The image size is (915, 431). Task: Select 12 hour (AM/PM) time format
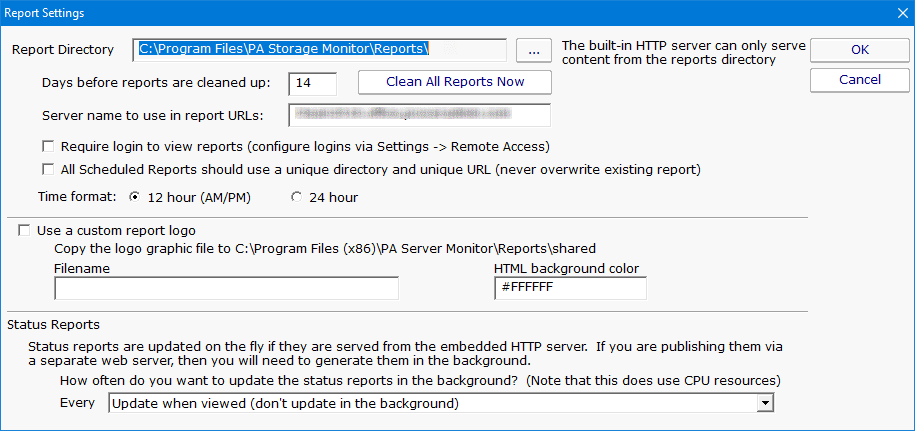135,197
